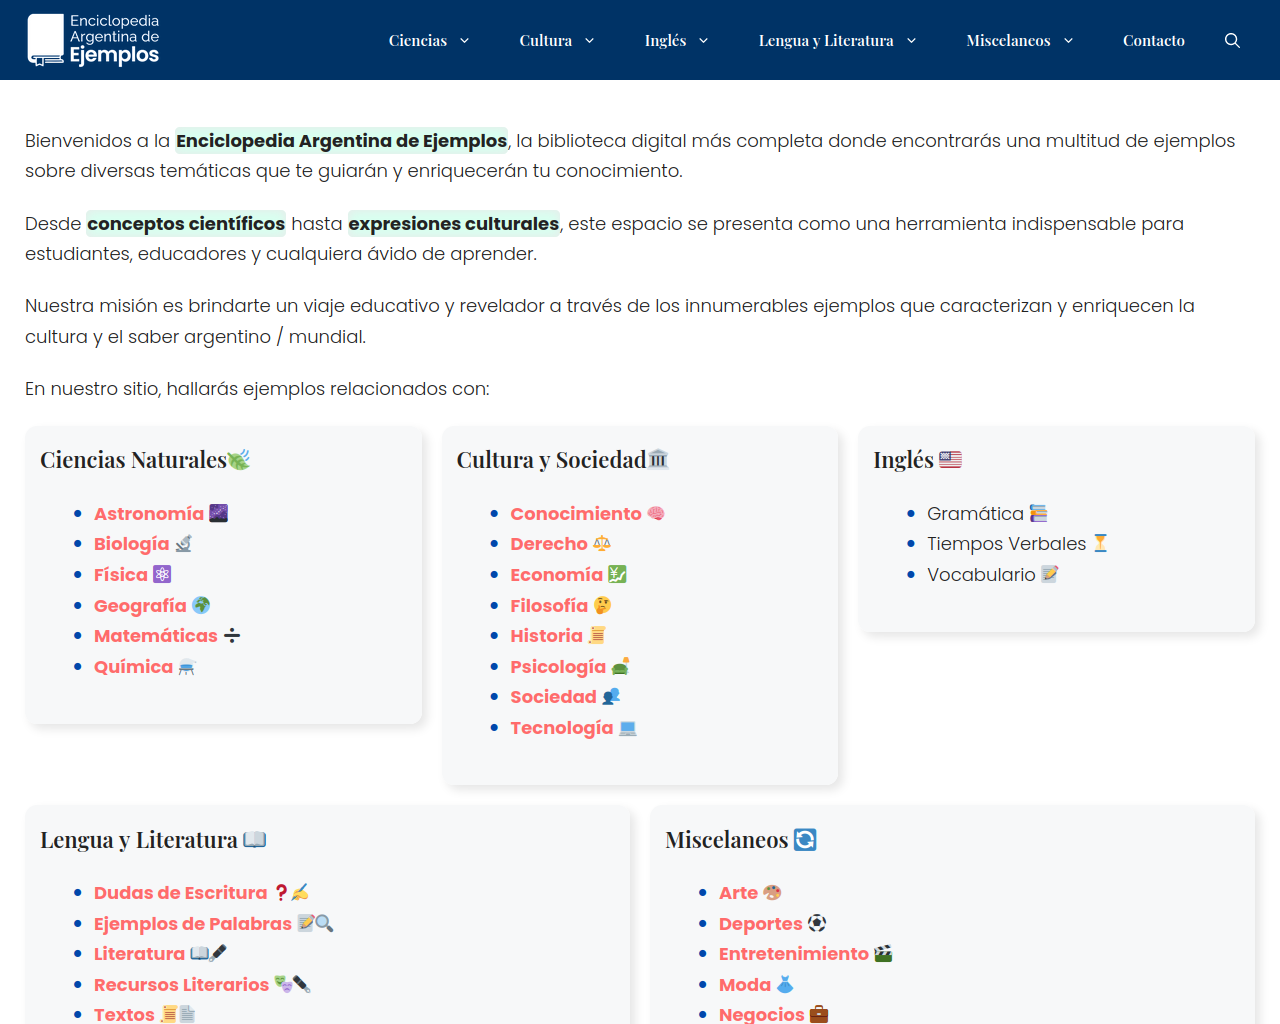Image resolution: width=1280 pixels, height=1024 pixels.
Task: Go to the Psicología link
Action: point(558,667)
